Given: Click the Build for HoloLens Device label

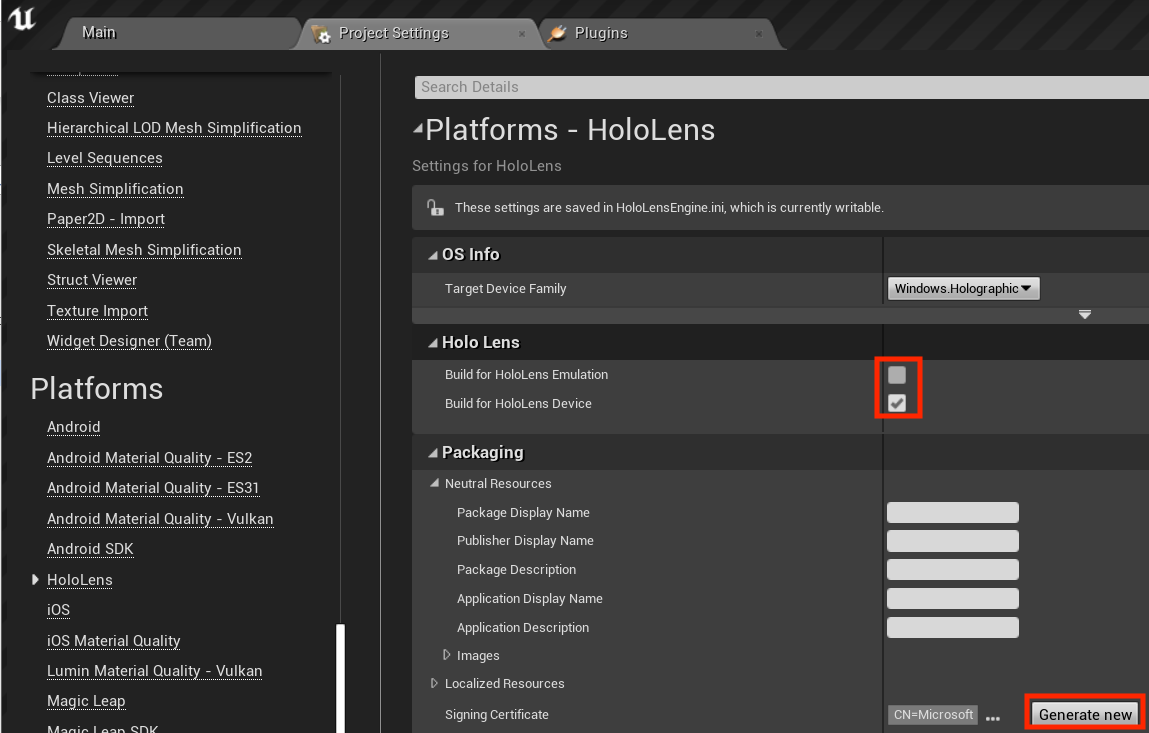Looking at the screenshot, I should tap(518, 404).
